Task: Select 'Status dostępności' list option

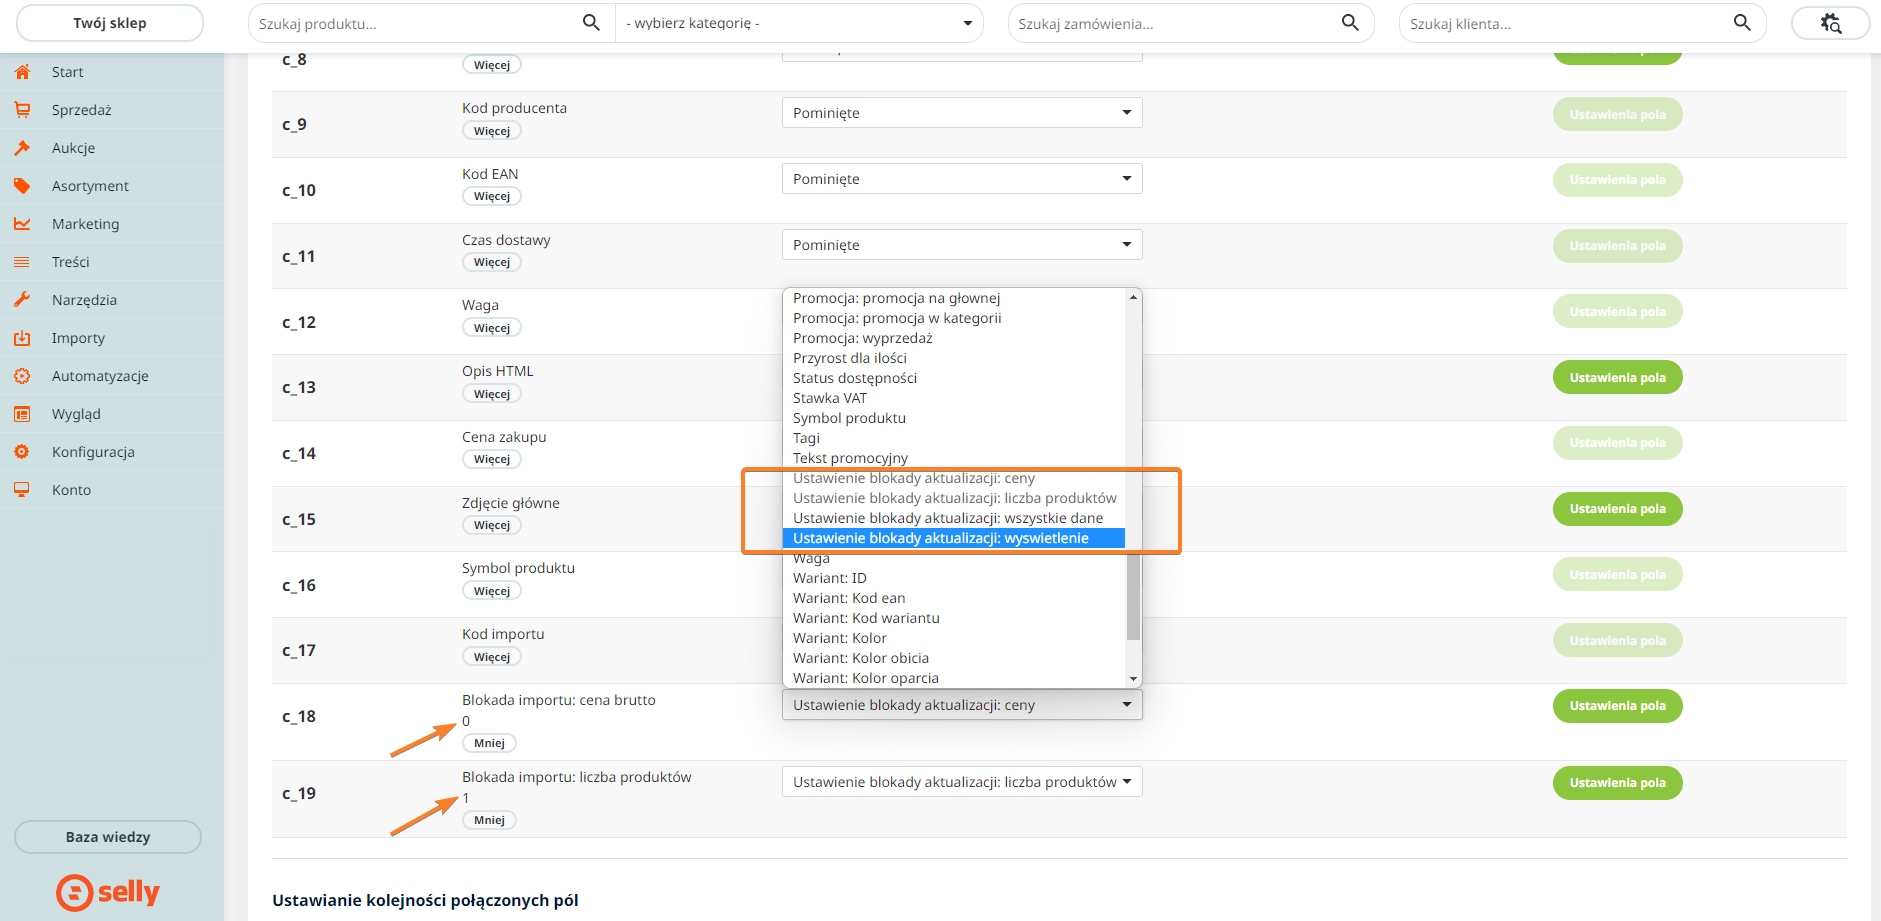Action: click(x=854, y=378)
